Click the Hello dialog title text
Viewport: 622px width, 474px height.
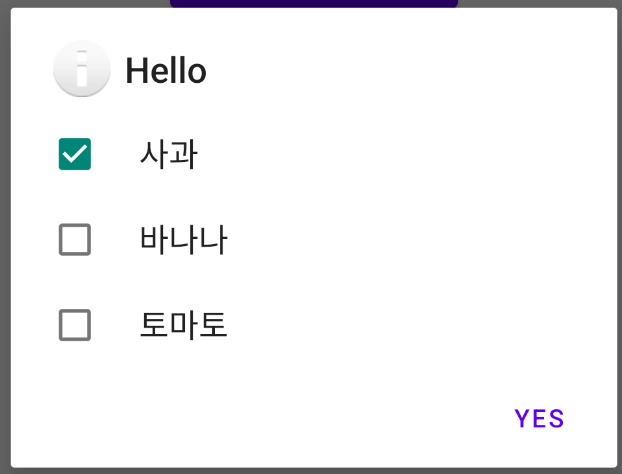(x=166, y=71)
